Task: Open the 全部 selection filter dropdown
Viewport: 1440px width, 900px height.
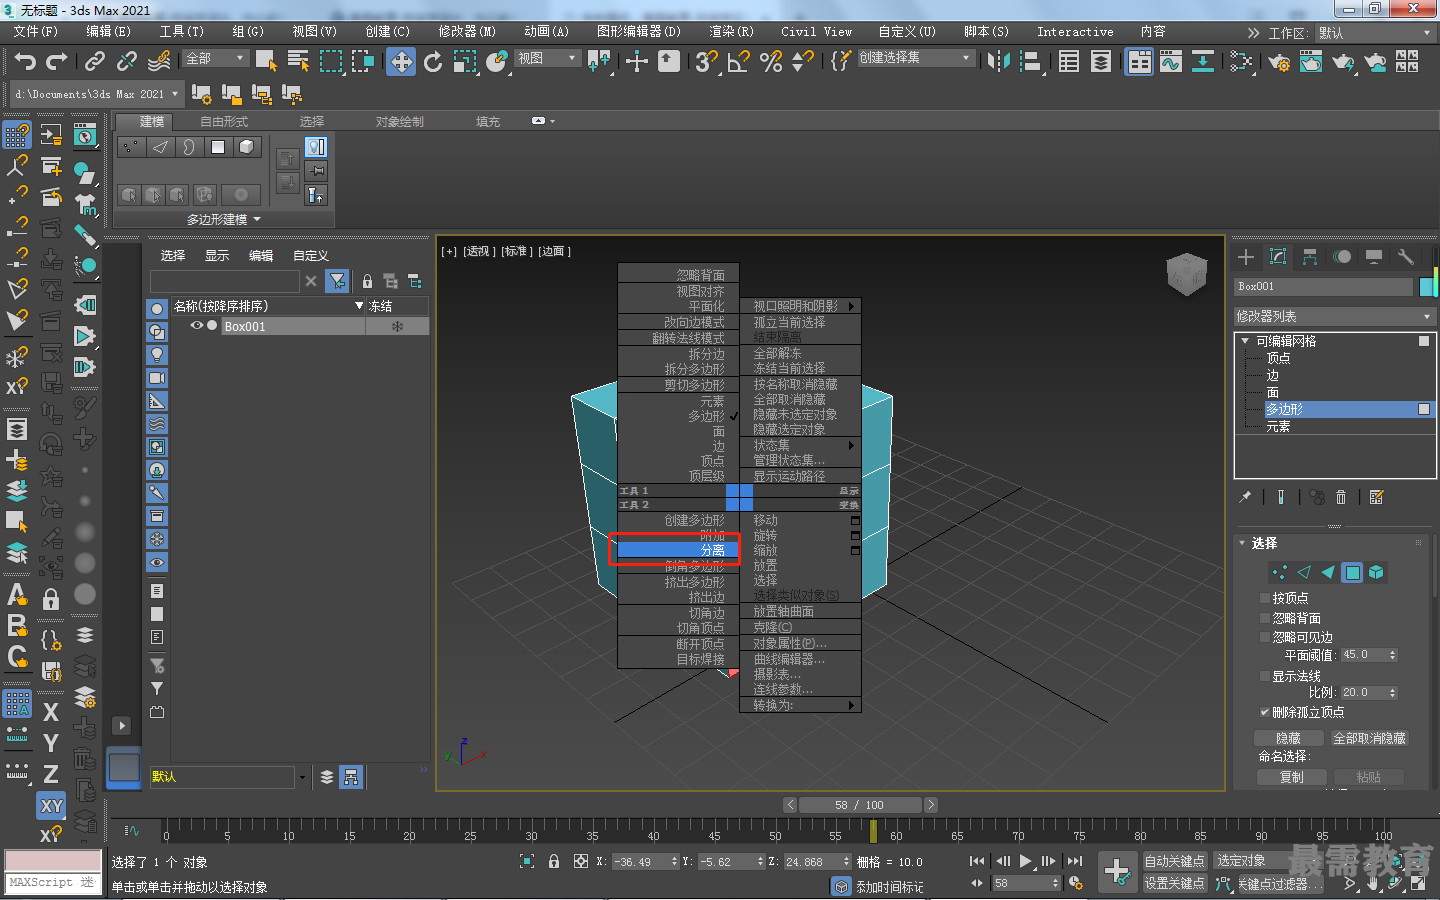Action: [215, 59]
